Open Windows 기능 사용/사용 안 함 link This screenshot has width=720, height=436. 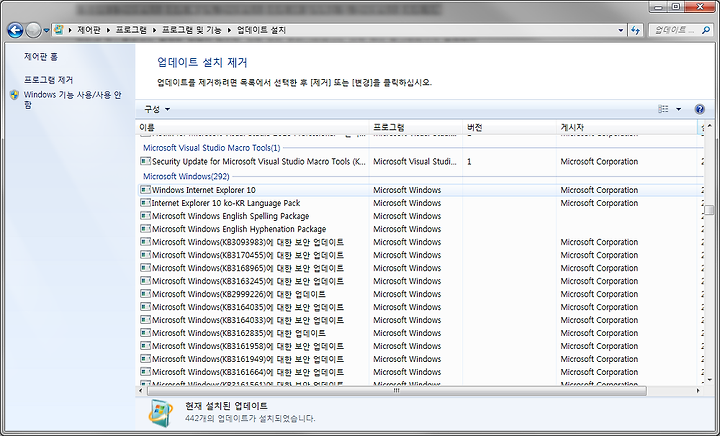click(73, 100)
